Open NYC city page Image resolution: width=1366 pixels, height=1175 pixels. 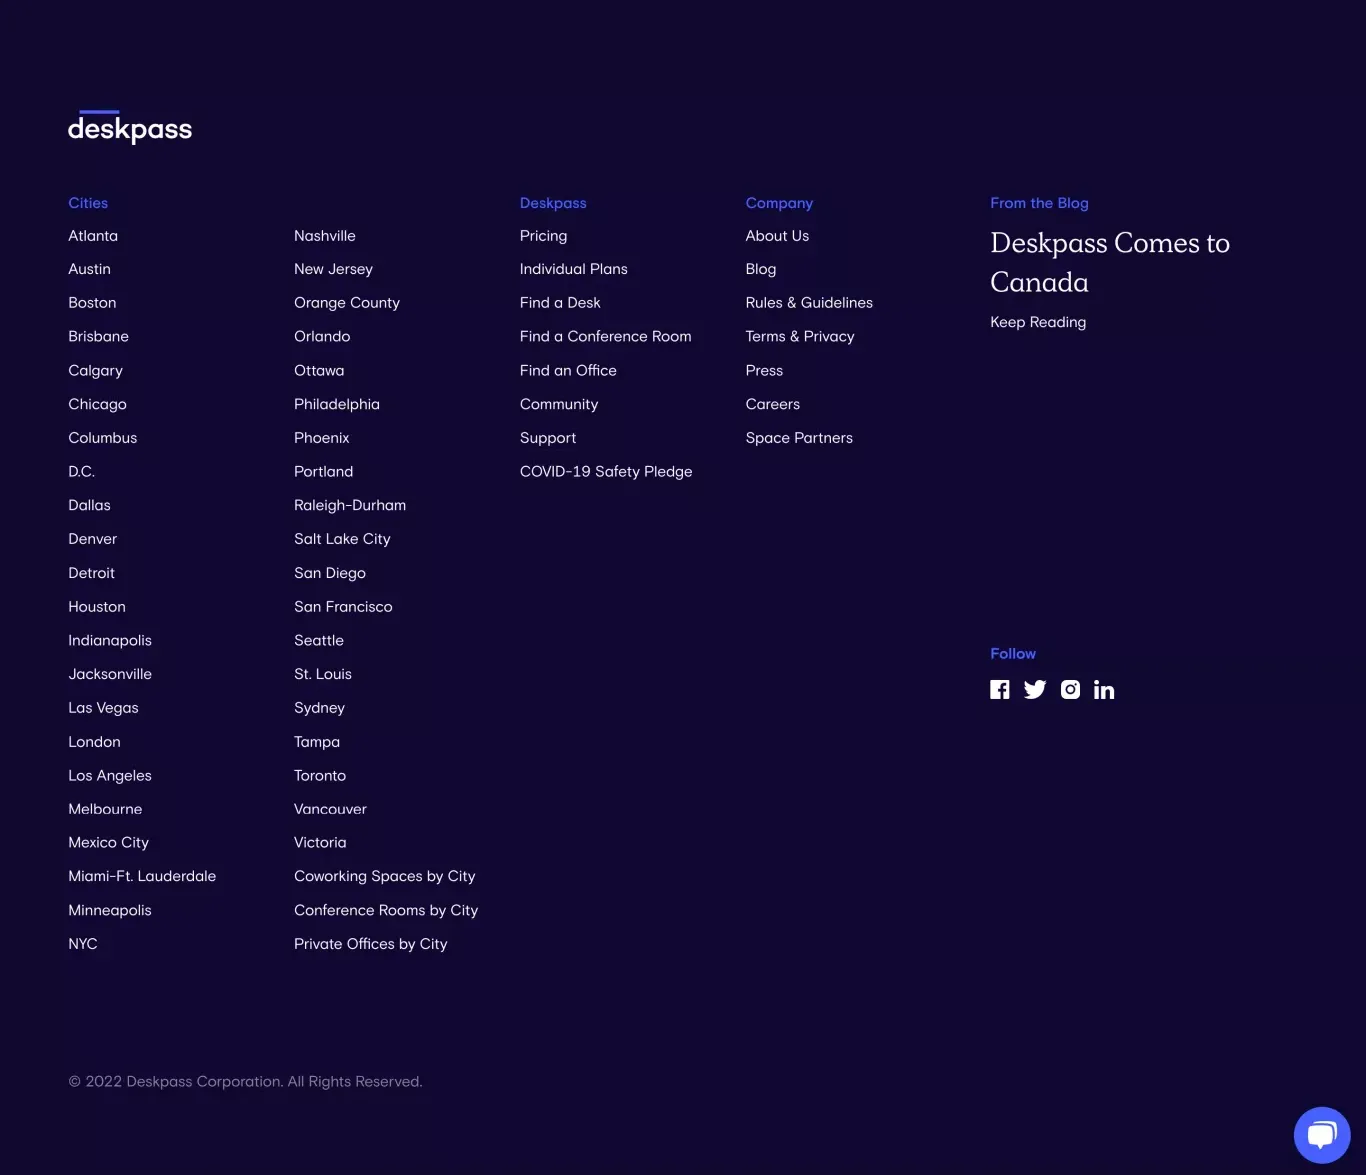(83, 944)
